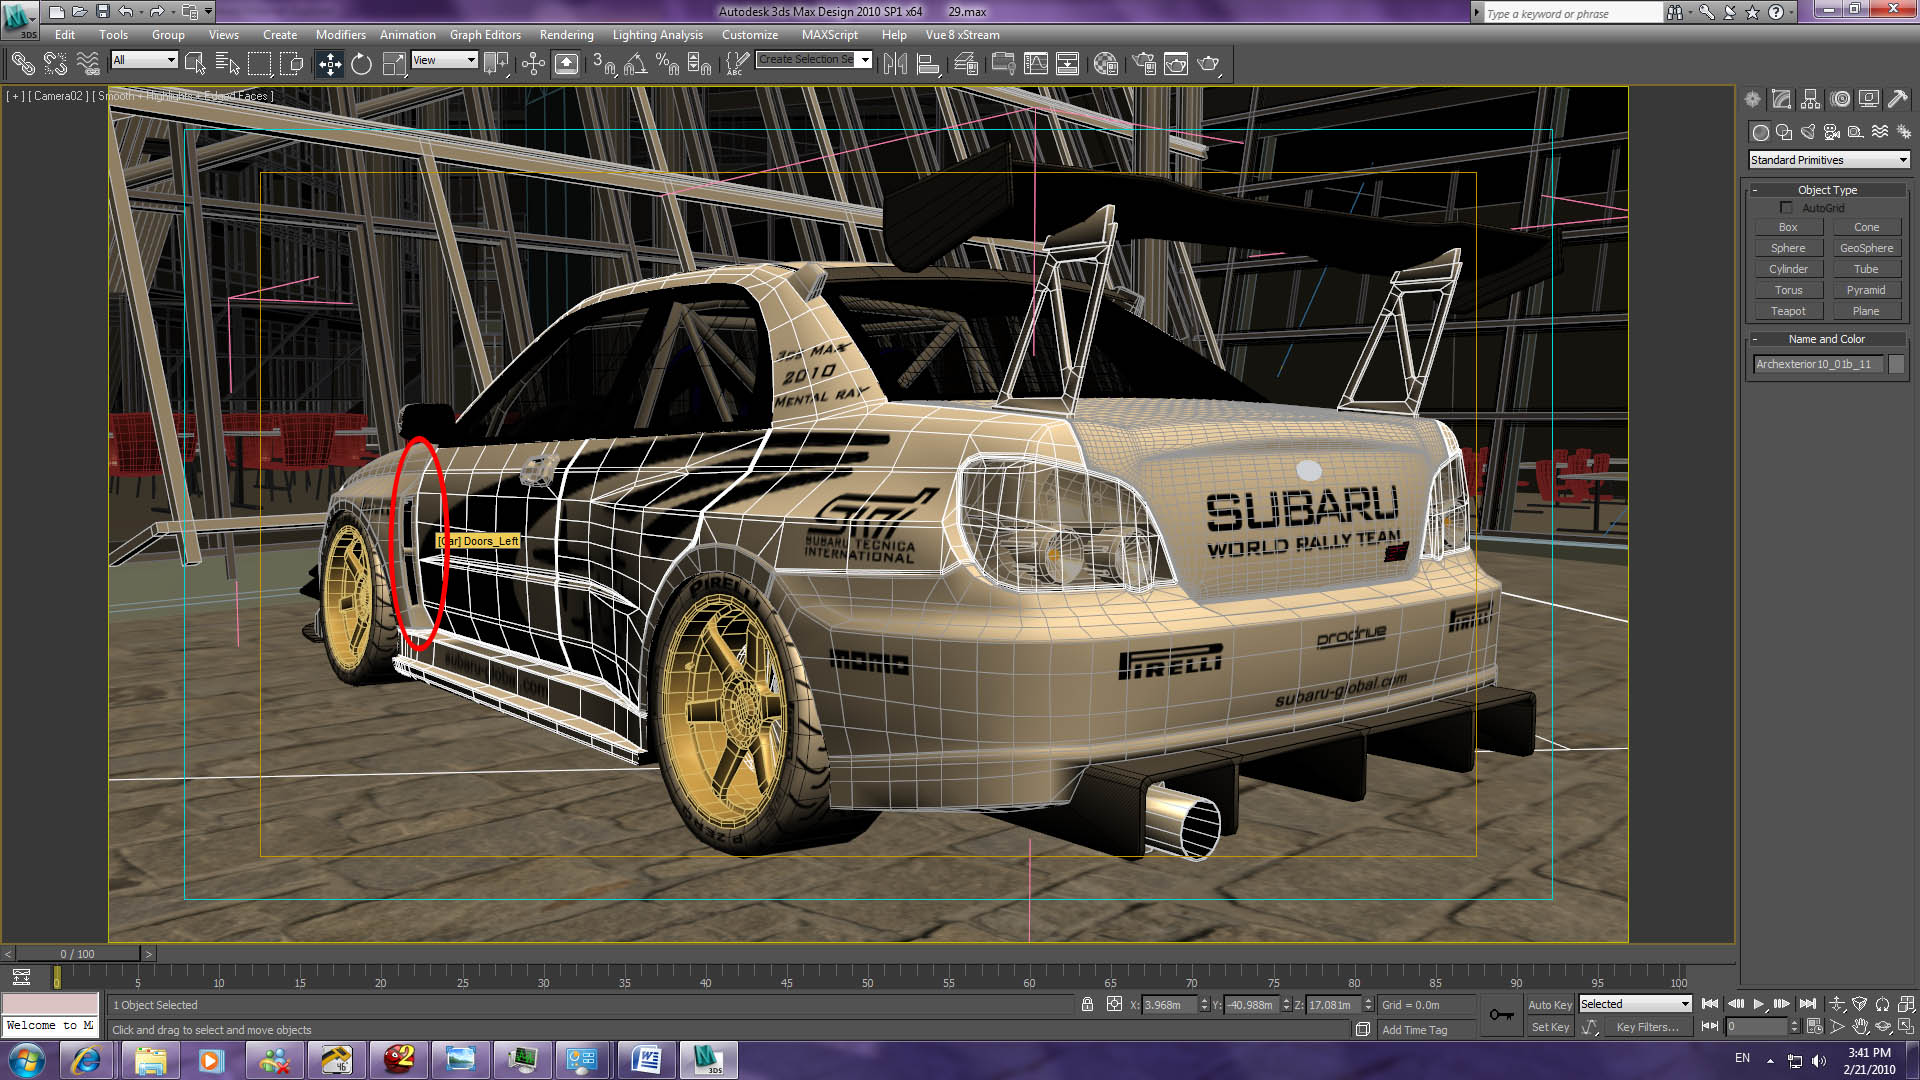Toggle the Selection Lock padlock
The width and height of the screenshot is (1920, 1080).
click(1087, 1004)
